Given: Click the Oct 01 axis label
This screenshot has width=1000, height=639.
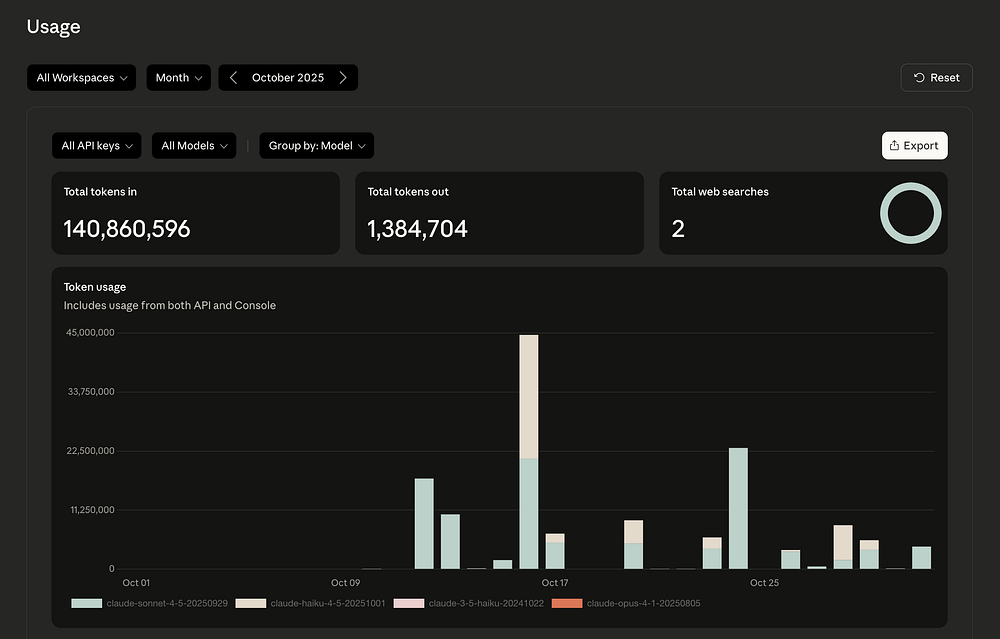Looking at the screenshot, I should tap(136, 583).
